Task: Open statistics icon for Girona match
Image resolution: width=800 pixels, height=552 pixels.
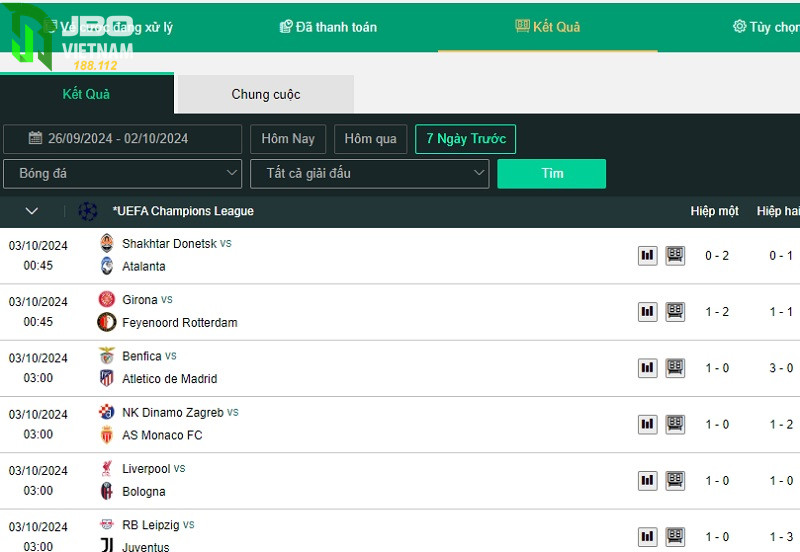Action: tap(647, 312)
